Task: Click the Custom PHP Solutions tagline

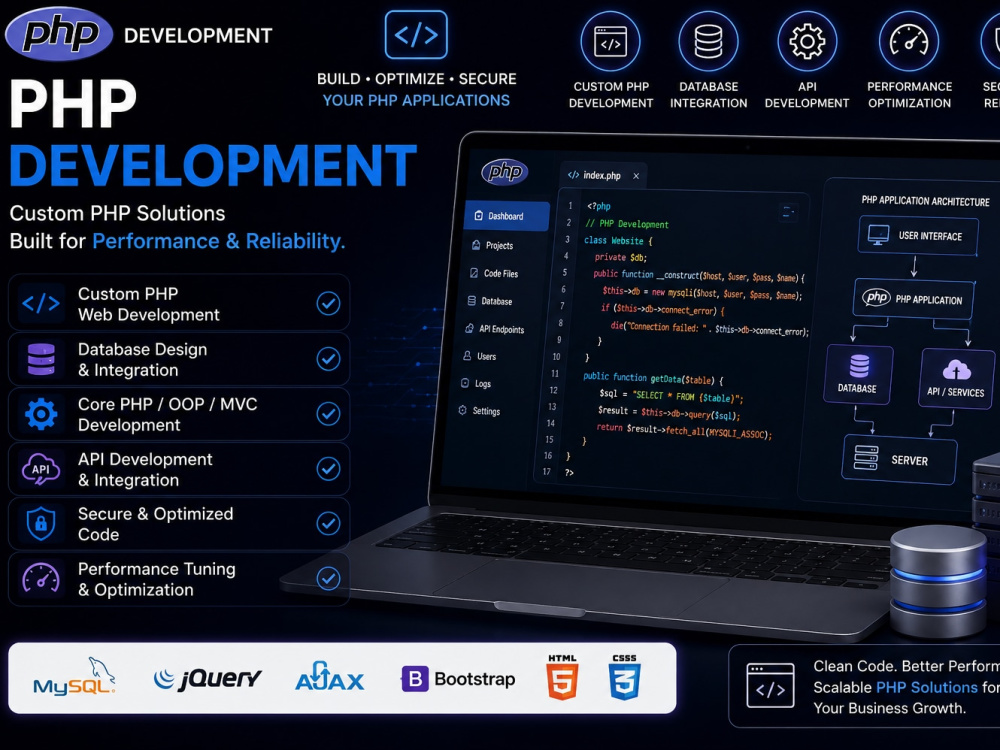Action: coord(117,213)
